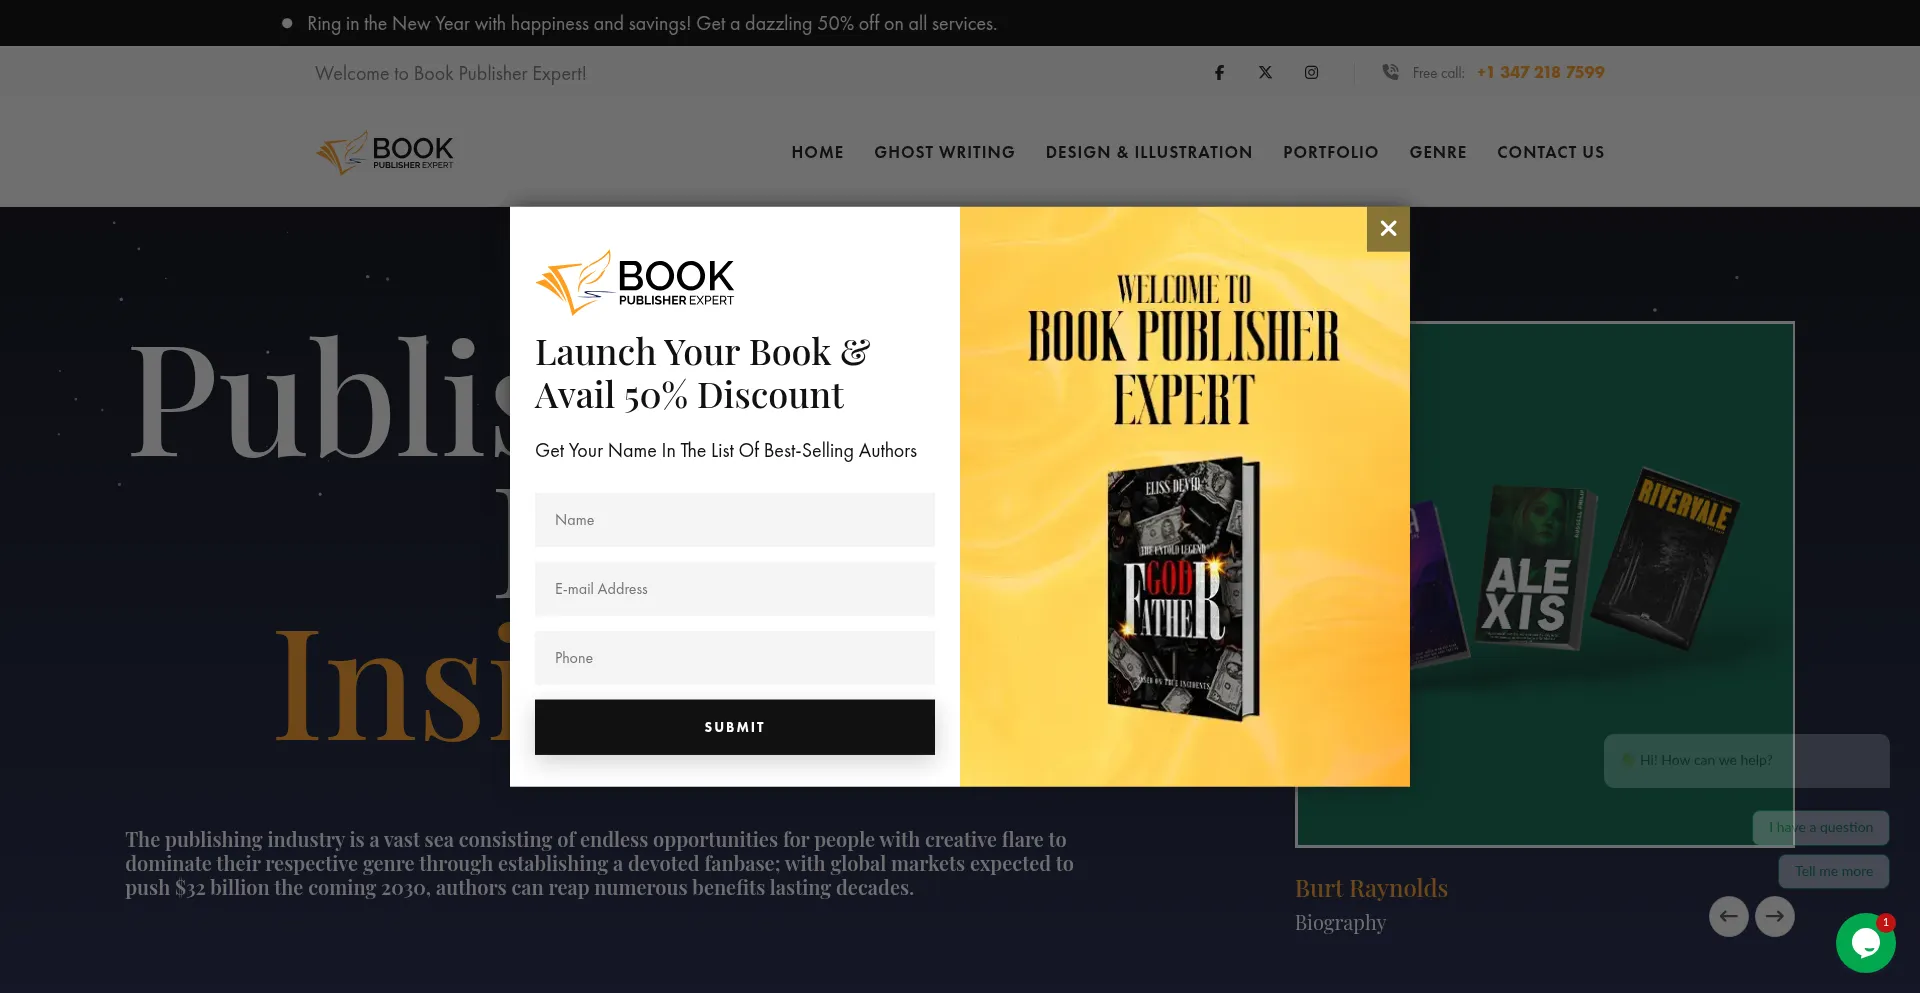1920x993 pixels.
Task: Focus the E-mail Address field
Action: [x=734, y=589]
